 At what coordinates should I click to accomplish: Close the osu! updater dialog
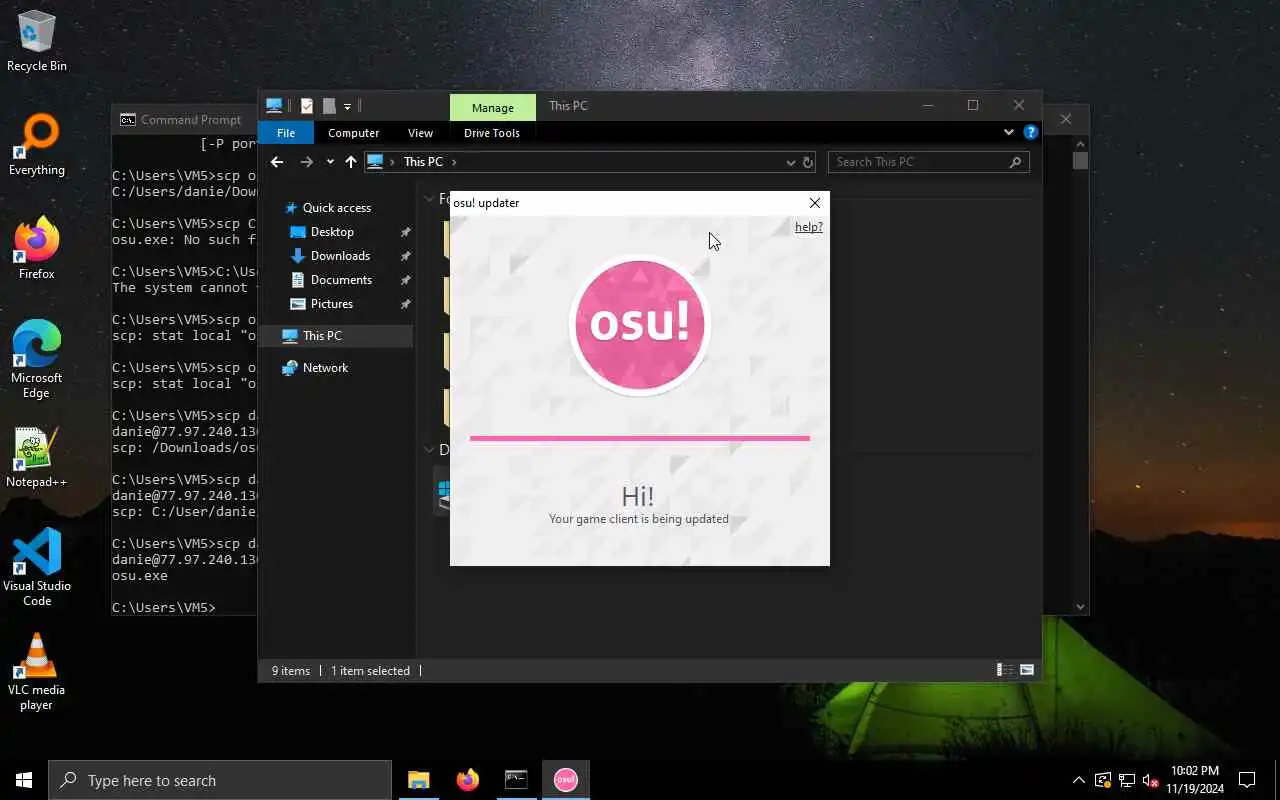click(x=814, y=203)
